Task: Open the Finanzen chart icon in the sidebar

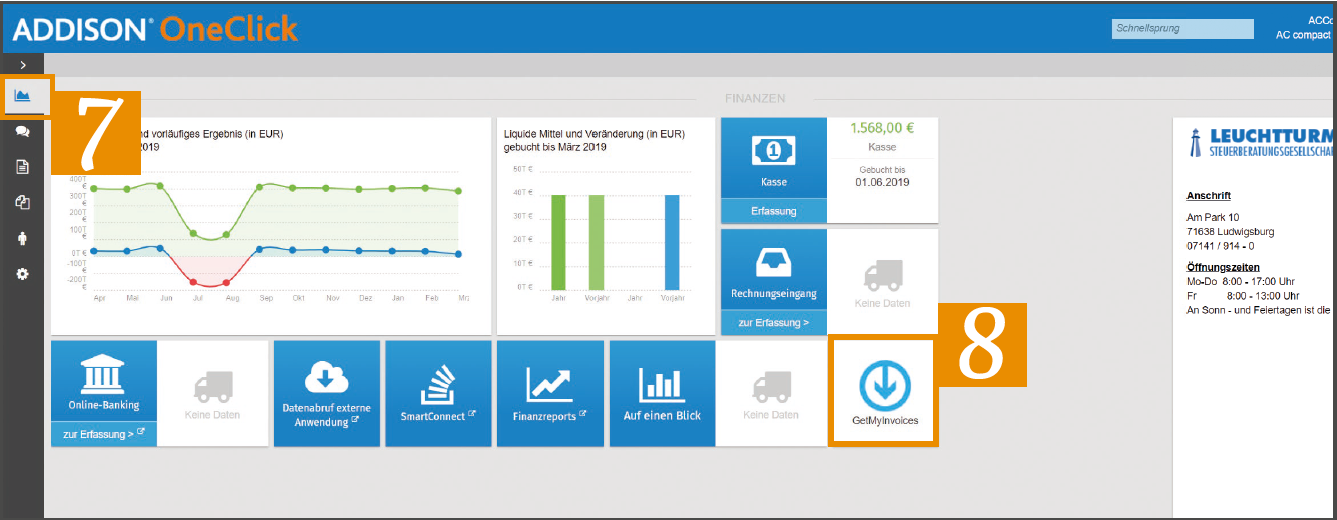Action: [x=22, y=96]
